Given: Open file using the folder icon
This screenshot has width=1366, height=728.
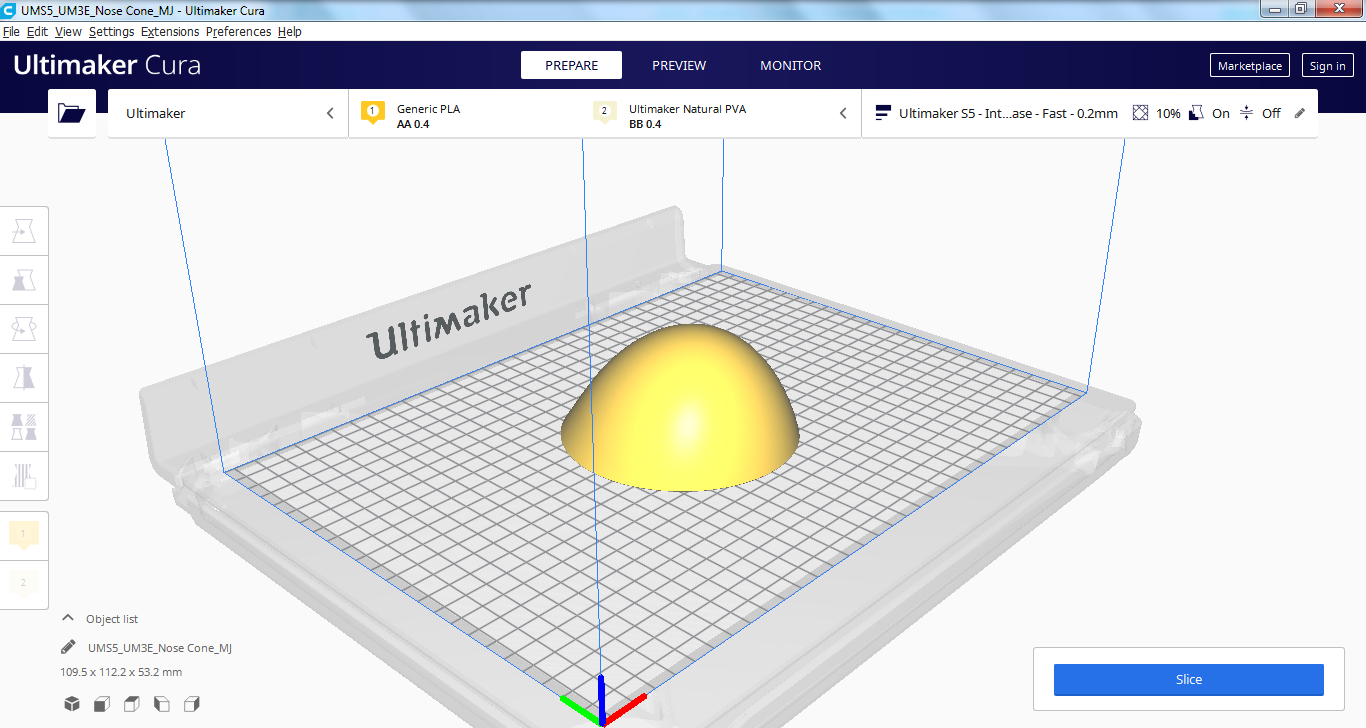Looking at the screenshot, I should coord(72,113).
